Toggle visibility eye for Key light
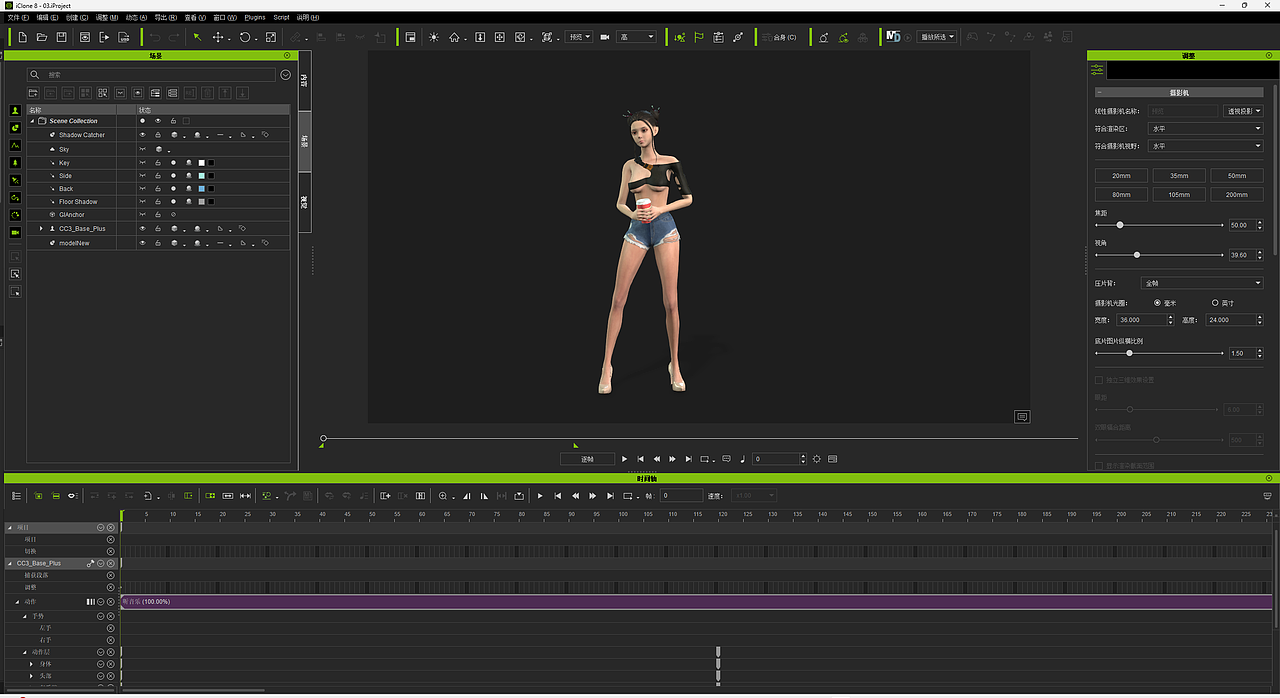The height and width of the screenshot is (698, 1280). pyautogui.click(x=142, y=162)
